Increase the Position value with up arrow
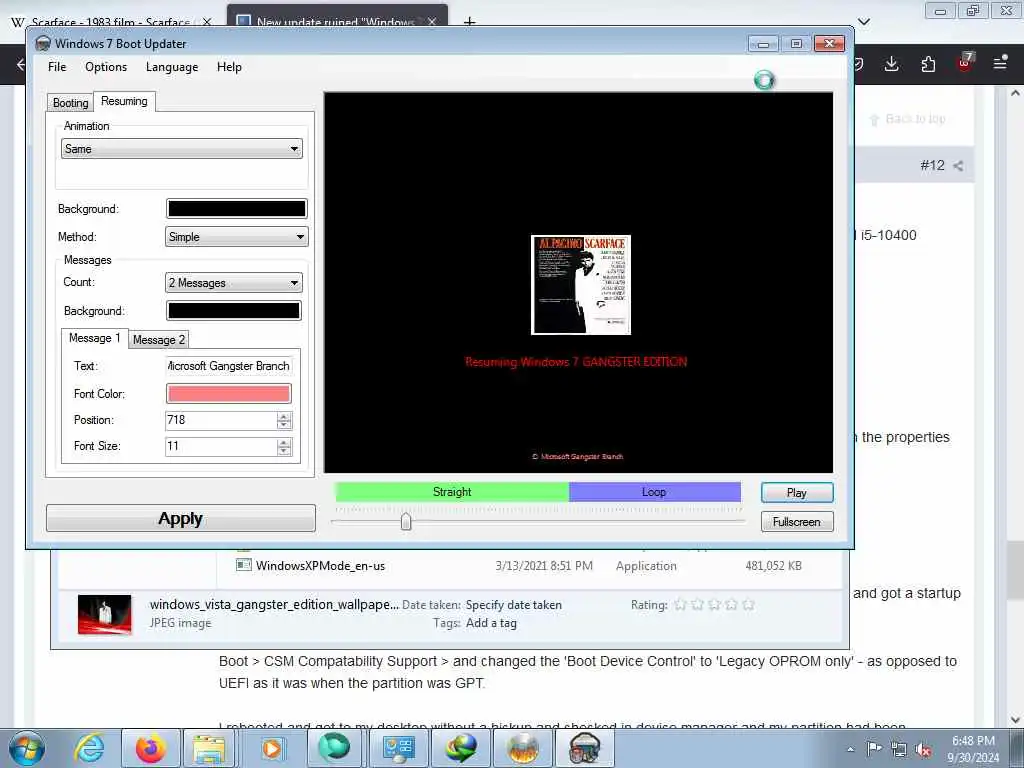The image size is (1024, 768). (x=283, y=416)
